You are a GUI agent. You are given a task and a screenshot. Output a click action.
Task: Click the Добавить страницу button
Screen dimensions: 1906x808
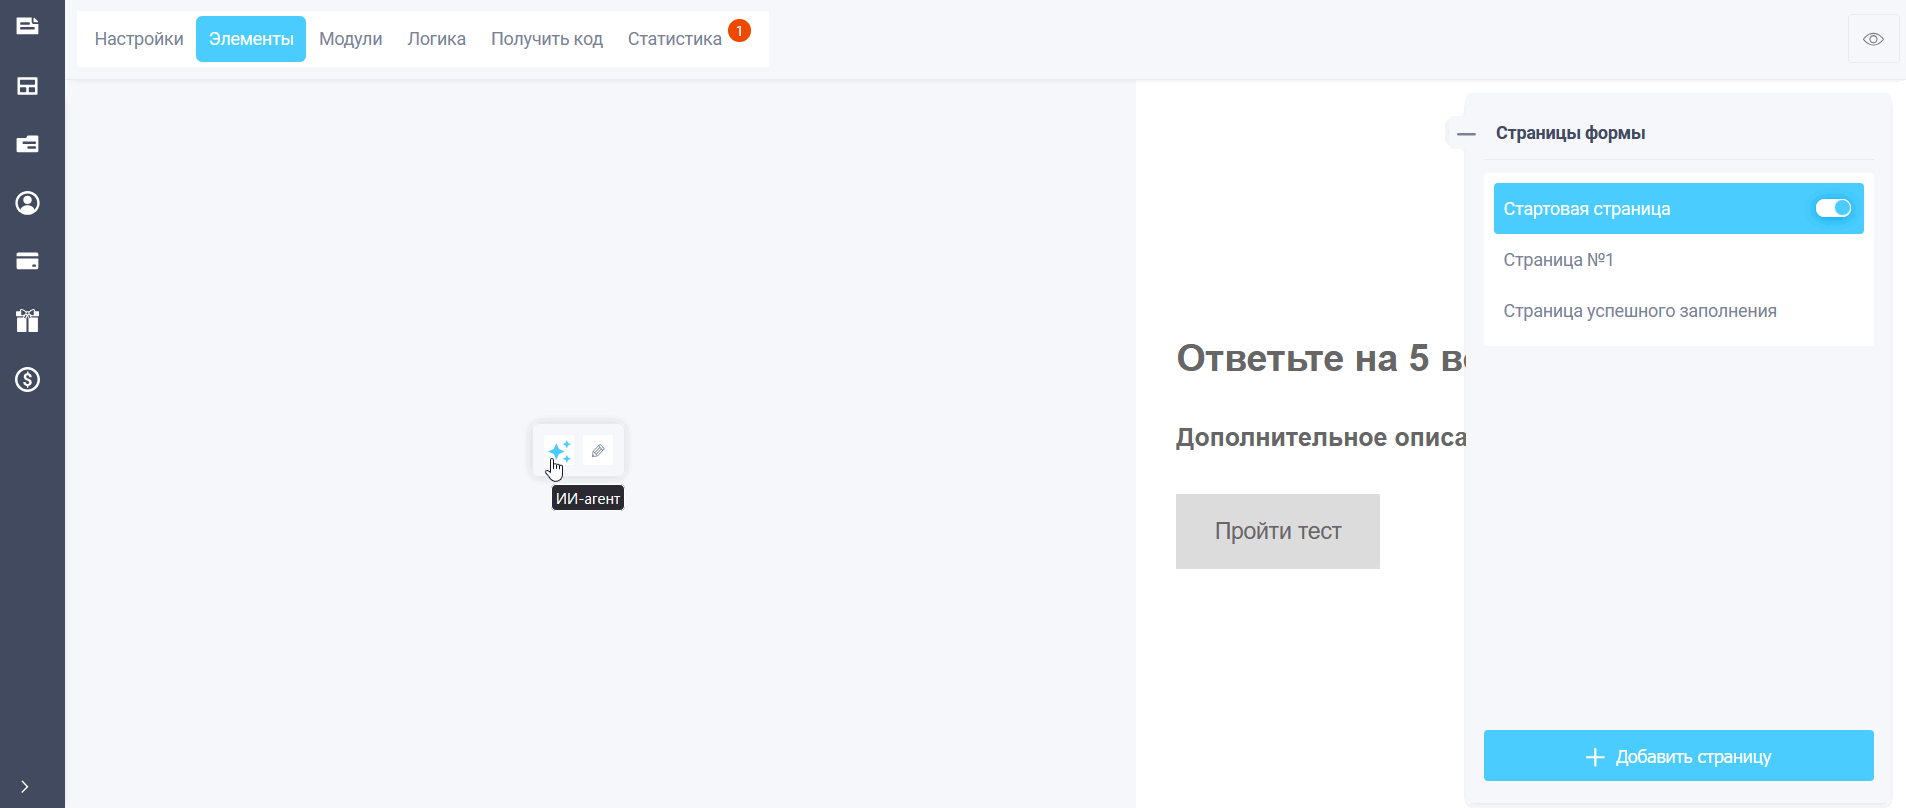pyautogui.click(x=1679, y=756)
